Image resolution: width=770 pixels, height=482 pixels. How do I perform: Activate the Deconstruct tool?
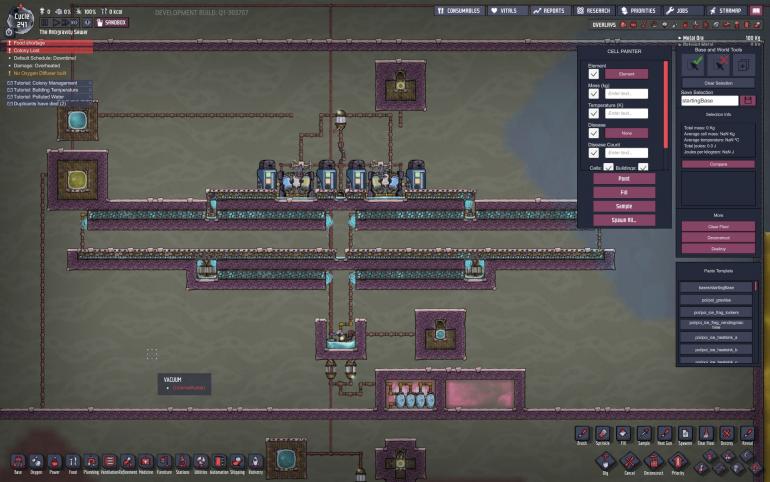(x=654, y=463)
